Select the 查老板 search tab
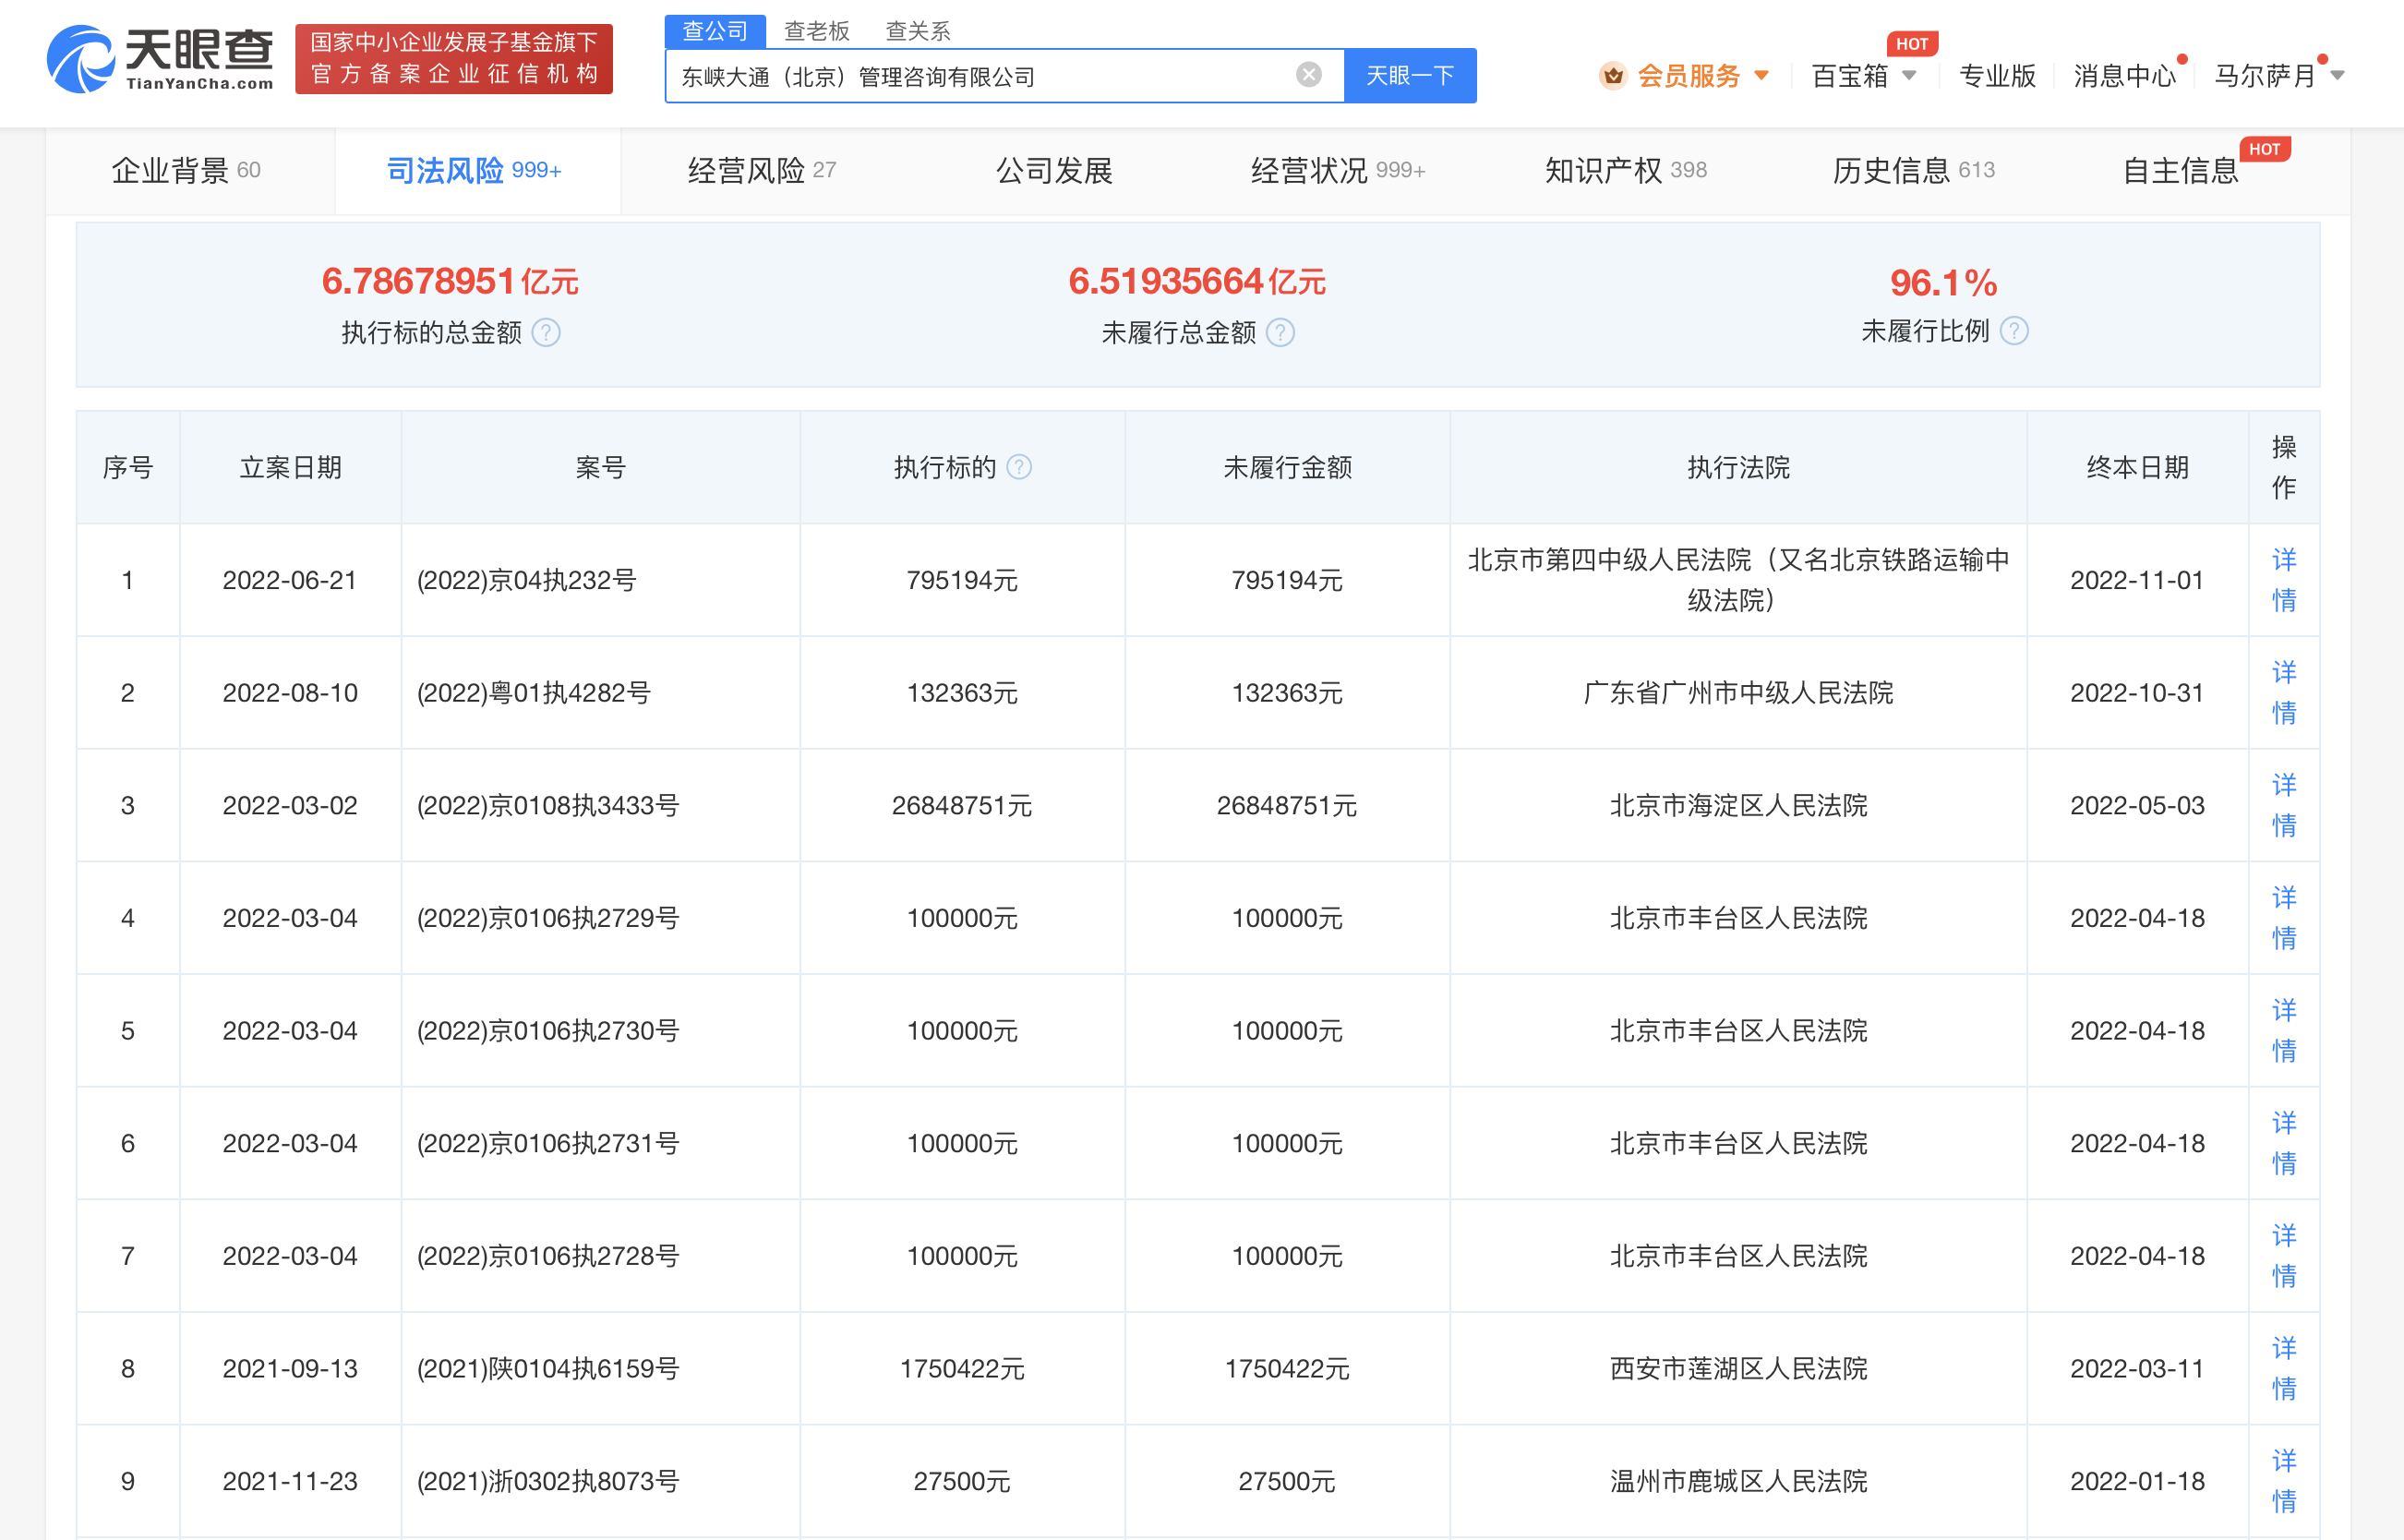The image size is (2404, 1540). coord(816,30)
